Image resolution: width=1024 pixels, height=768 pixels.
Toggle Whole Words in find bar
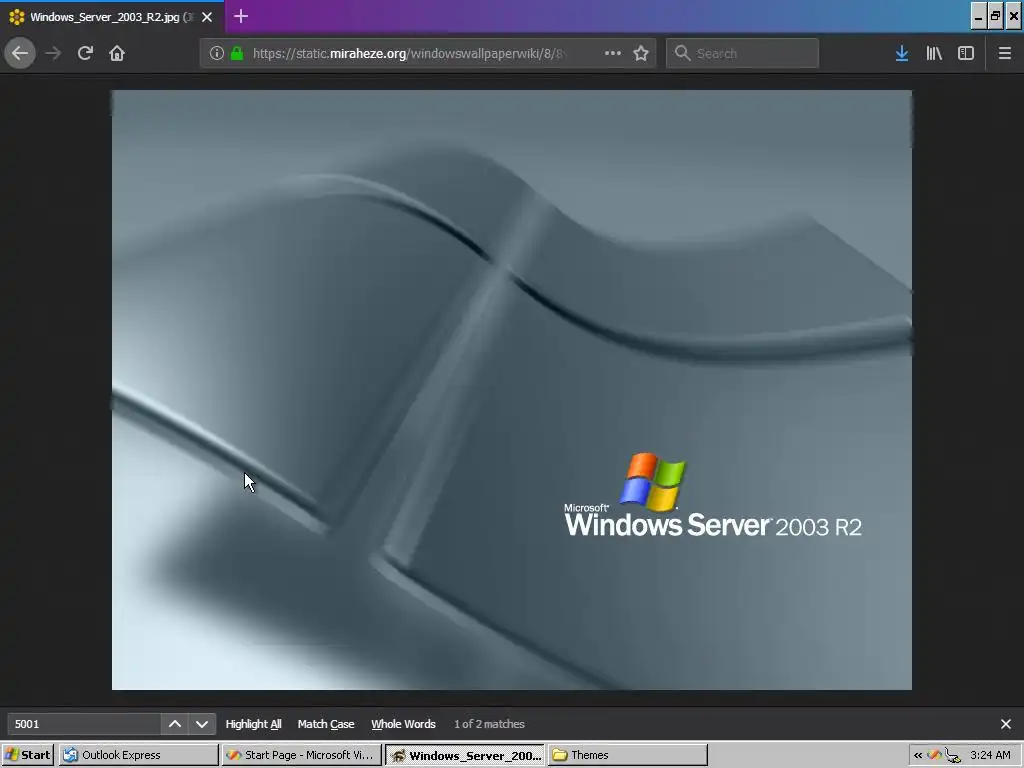pos(403,724)
